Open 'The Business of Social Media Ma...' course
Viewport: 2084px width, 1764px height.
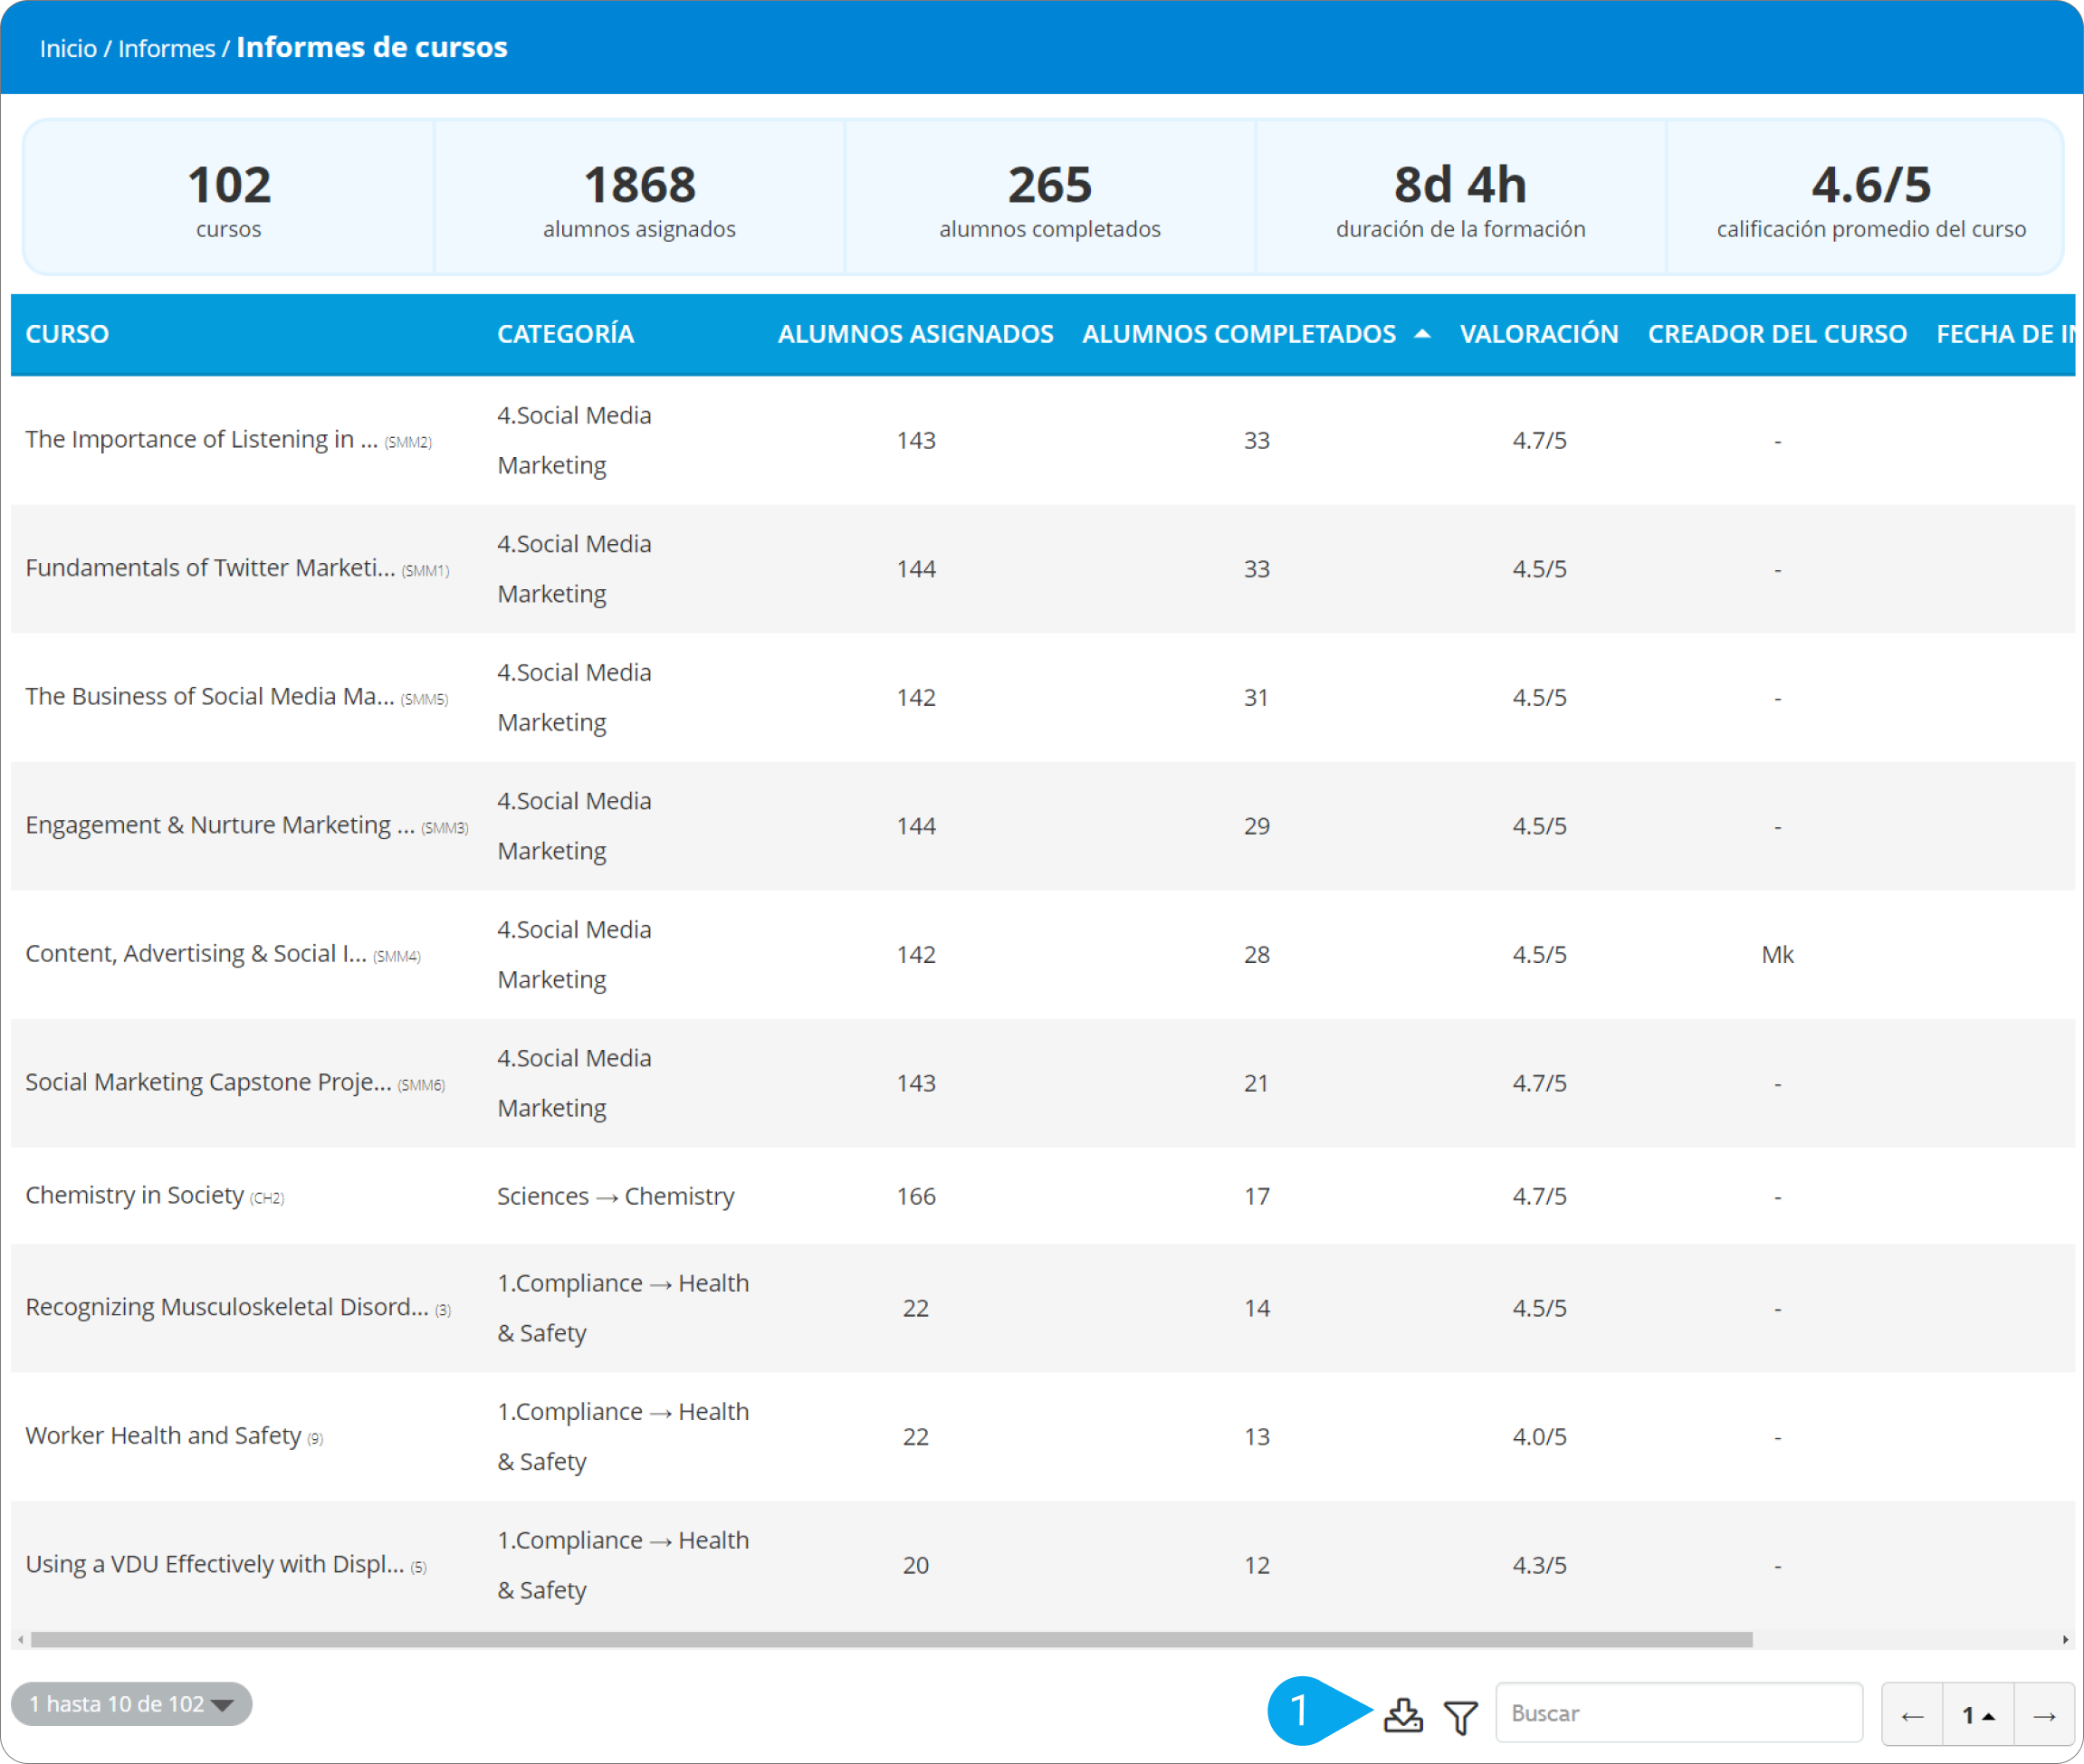point(210,696)
